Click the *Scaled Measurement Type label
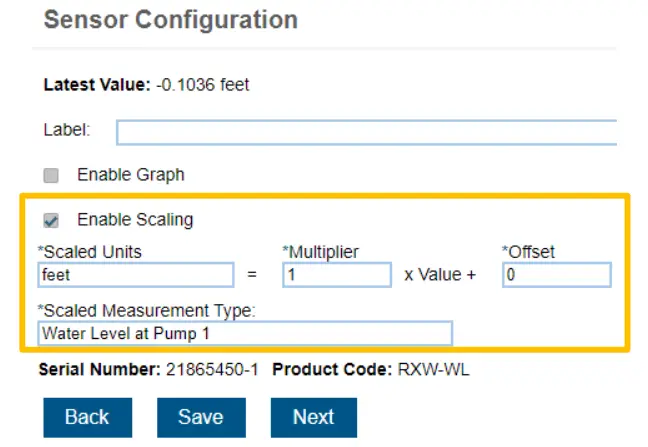The image size is (648, 447). pos(147,311)
